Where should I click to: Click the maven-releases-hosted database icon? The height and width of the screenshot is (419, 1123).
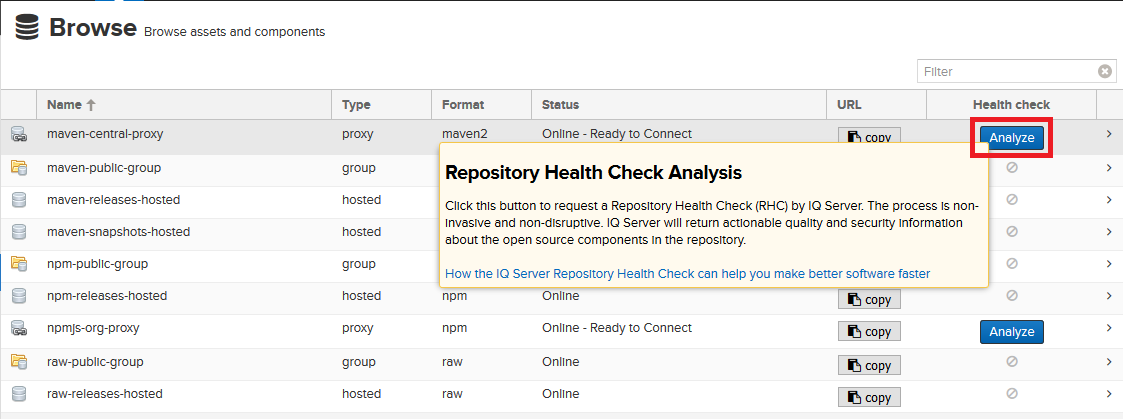(18, 200)
